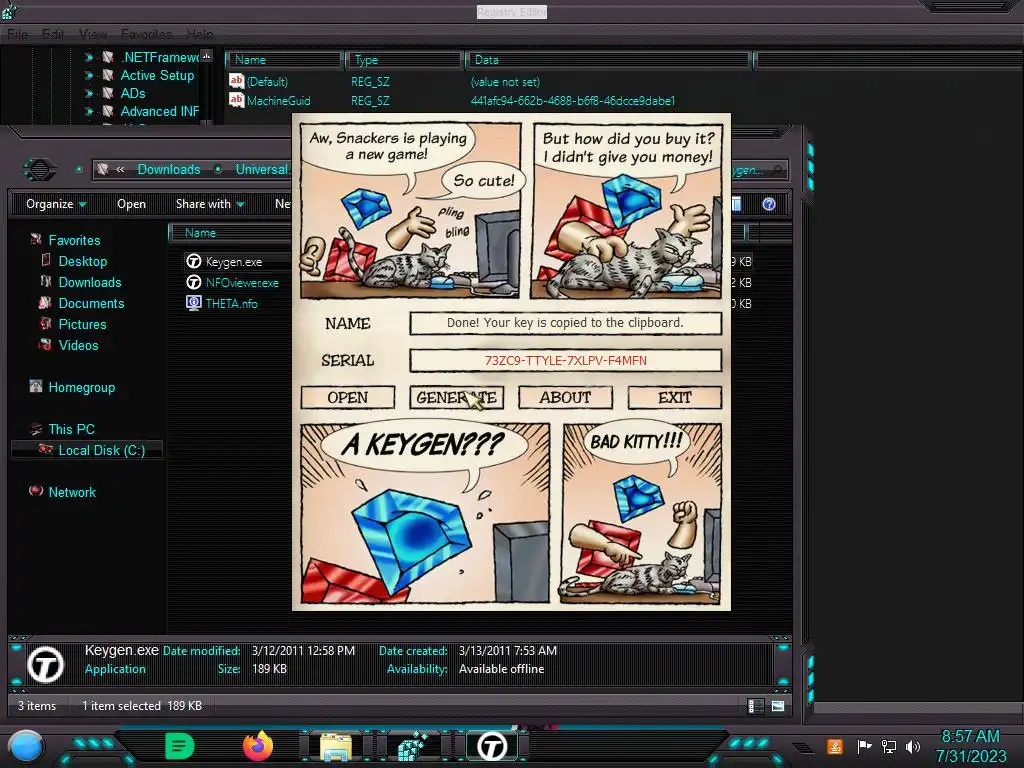Expand the Active Setup registry key
The width and height of the screenshot is (1024, 768).
(x=89, y=75)
